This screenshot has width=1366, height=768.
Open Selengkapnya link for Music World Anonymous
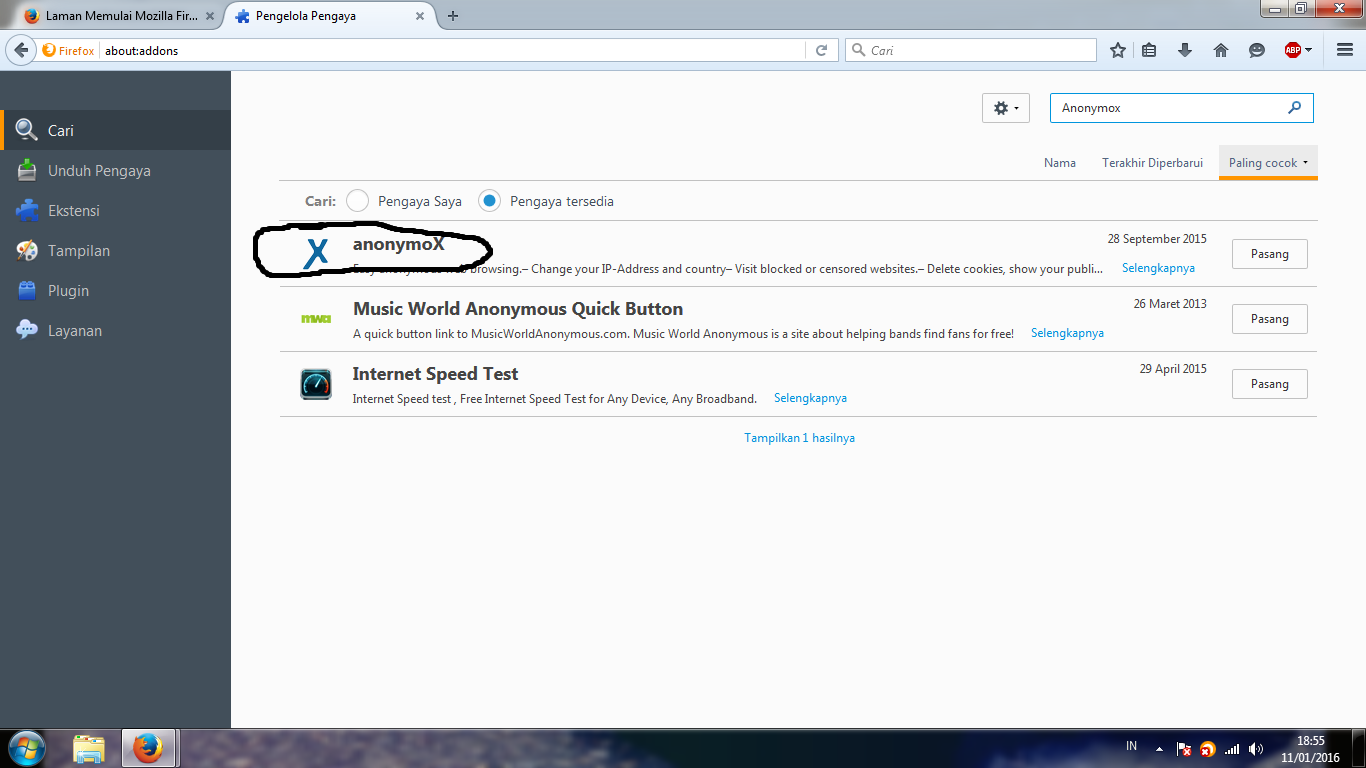click(x=1067, y=333)
